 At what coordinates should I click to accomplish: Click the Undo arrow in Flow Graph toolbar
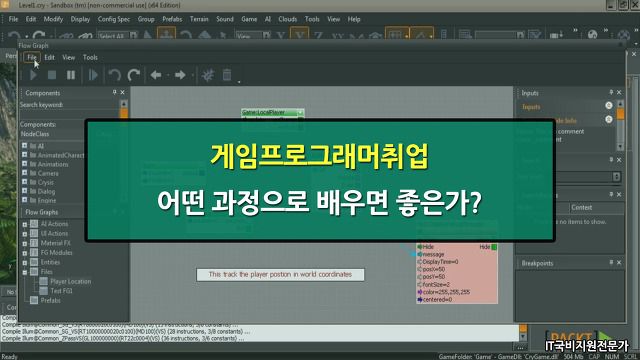tap(114, 75)
